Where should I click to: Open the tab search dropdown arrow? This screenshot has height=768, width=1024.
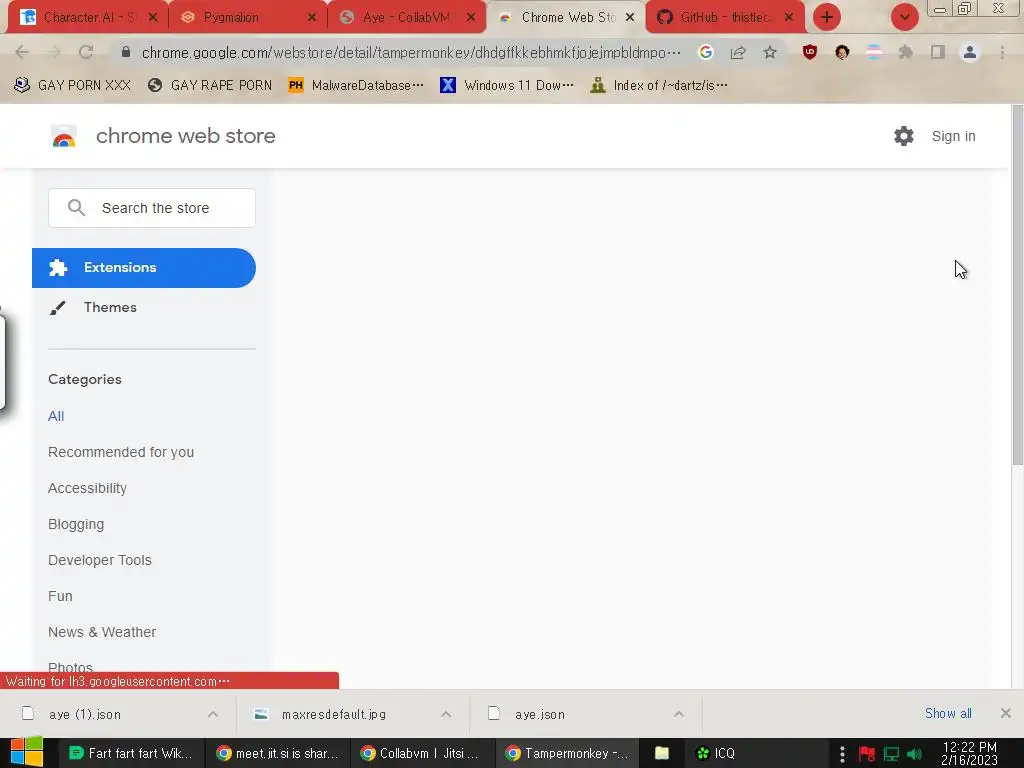pos(904,18)
